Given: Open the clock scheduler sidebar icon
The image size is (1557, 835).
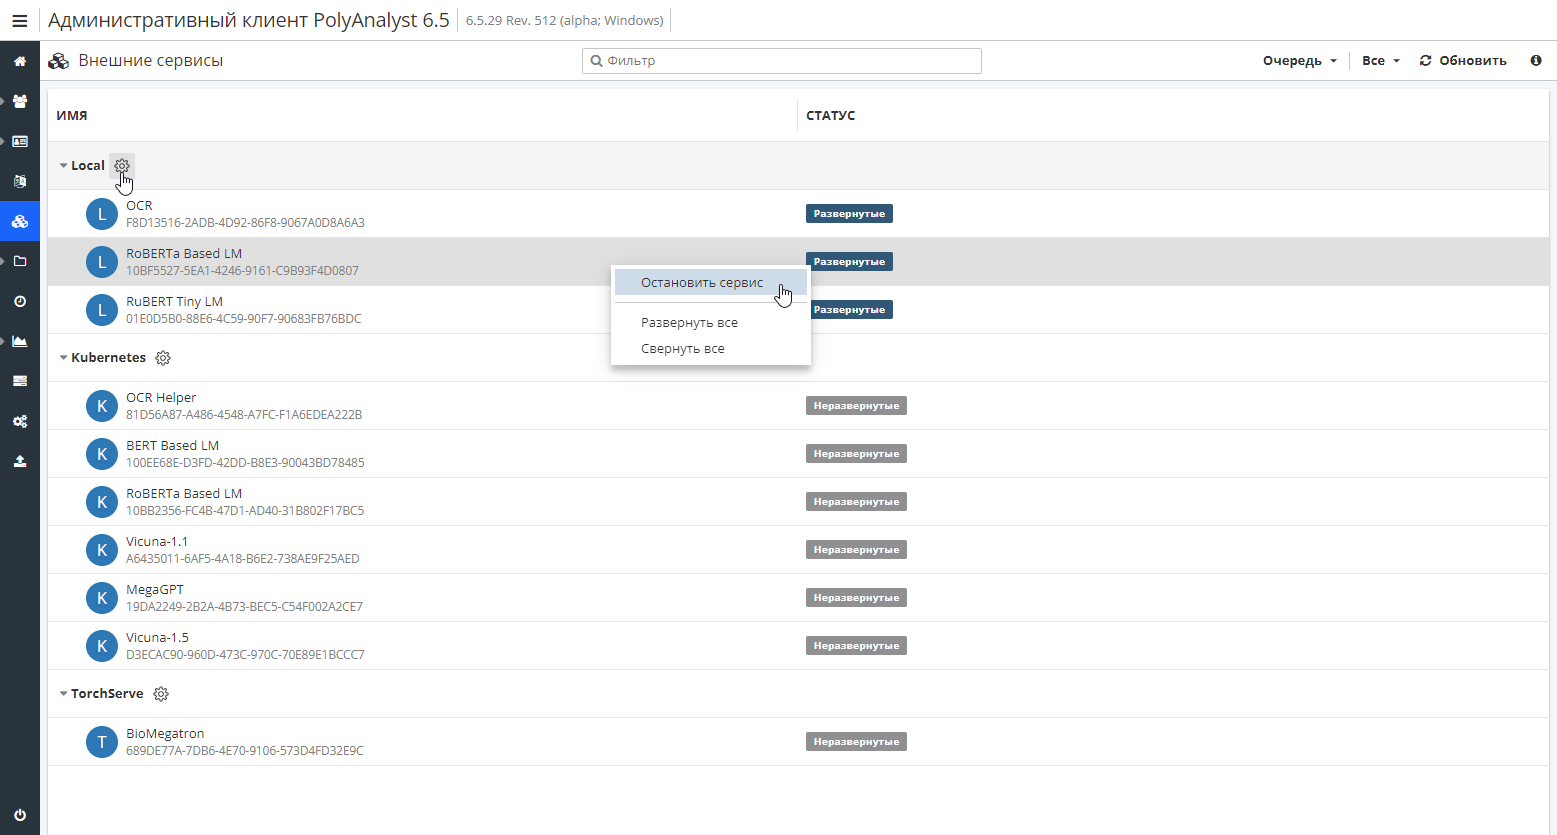Looking at the screenshot, I should [19, 301].
